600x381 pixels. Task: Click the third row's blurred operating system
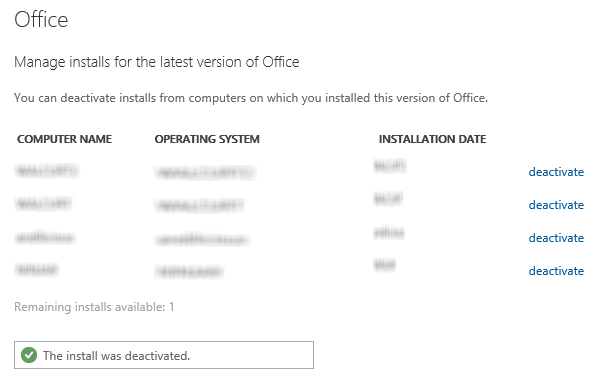(202, 240)
